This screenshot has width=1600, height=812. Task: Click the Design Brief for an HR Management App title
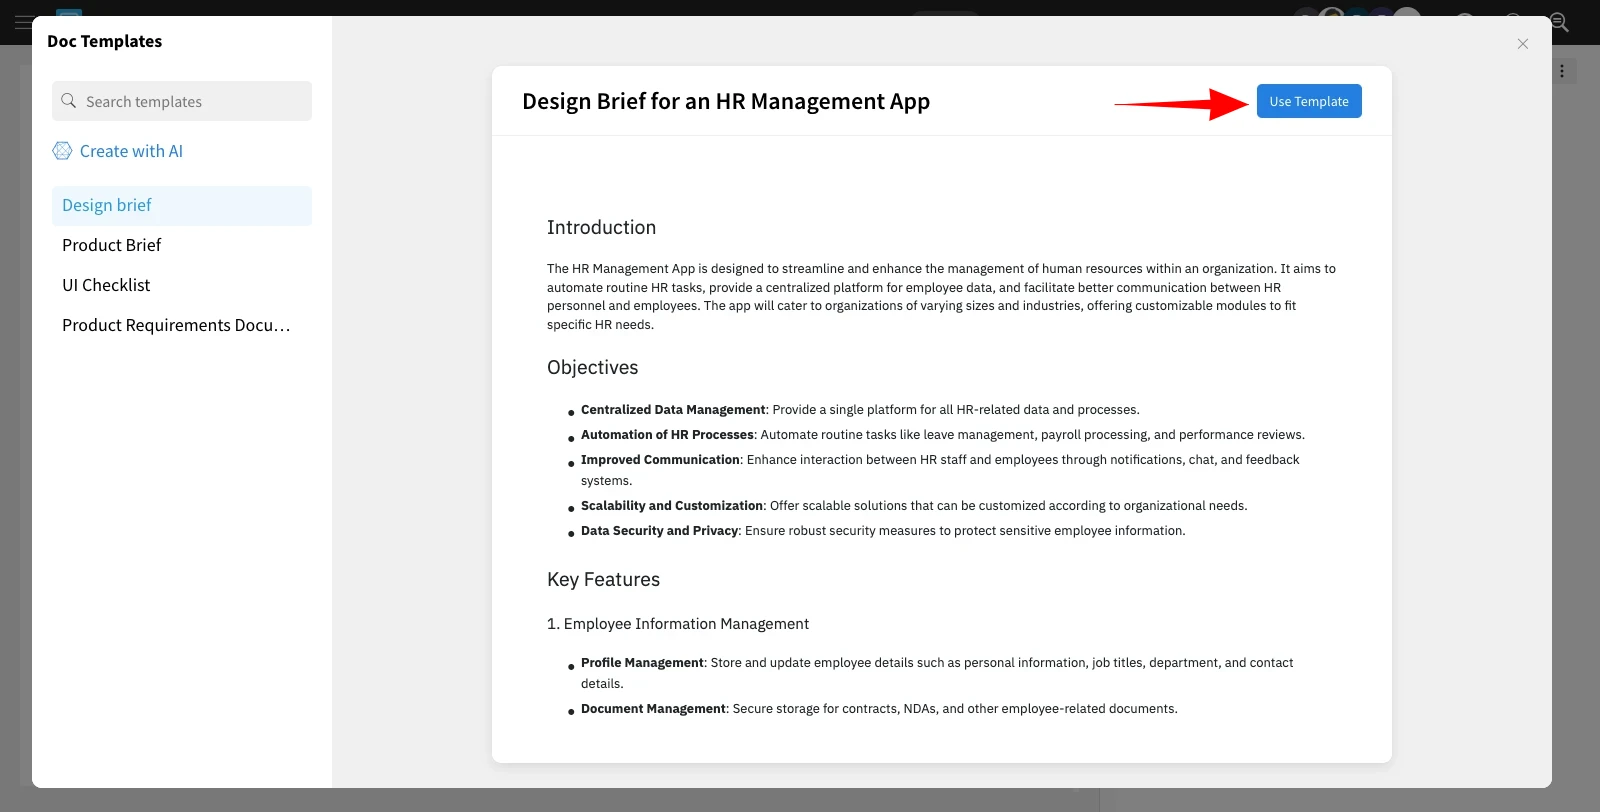point(725,101)
